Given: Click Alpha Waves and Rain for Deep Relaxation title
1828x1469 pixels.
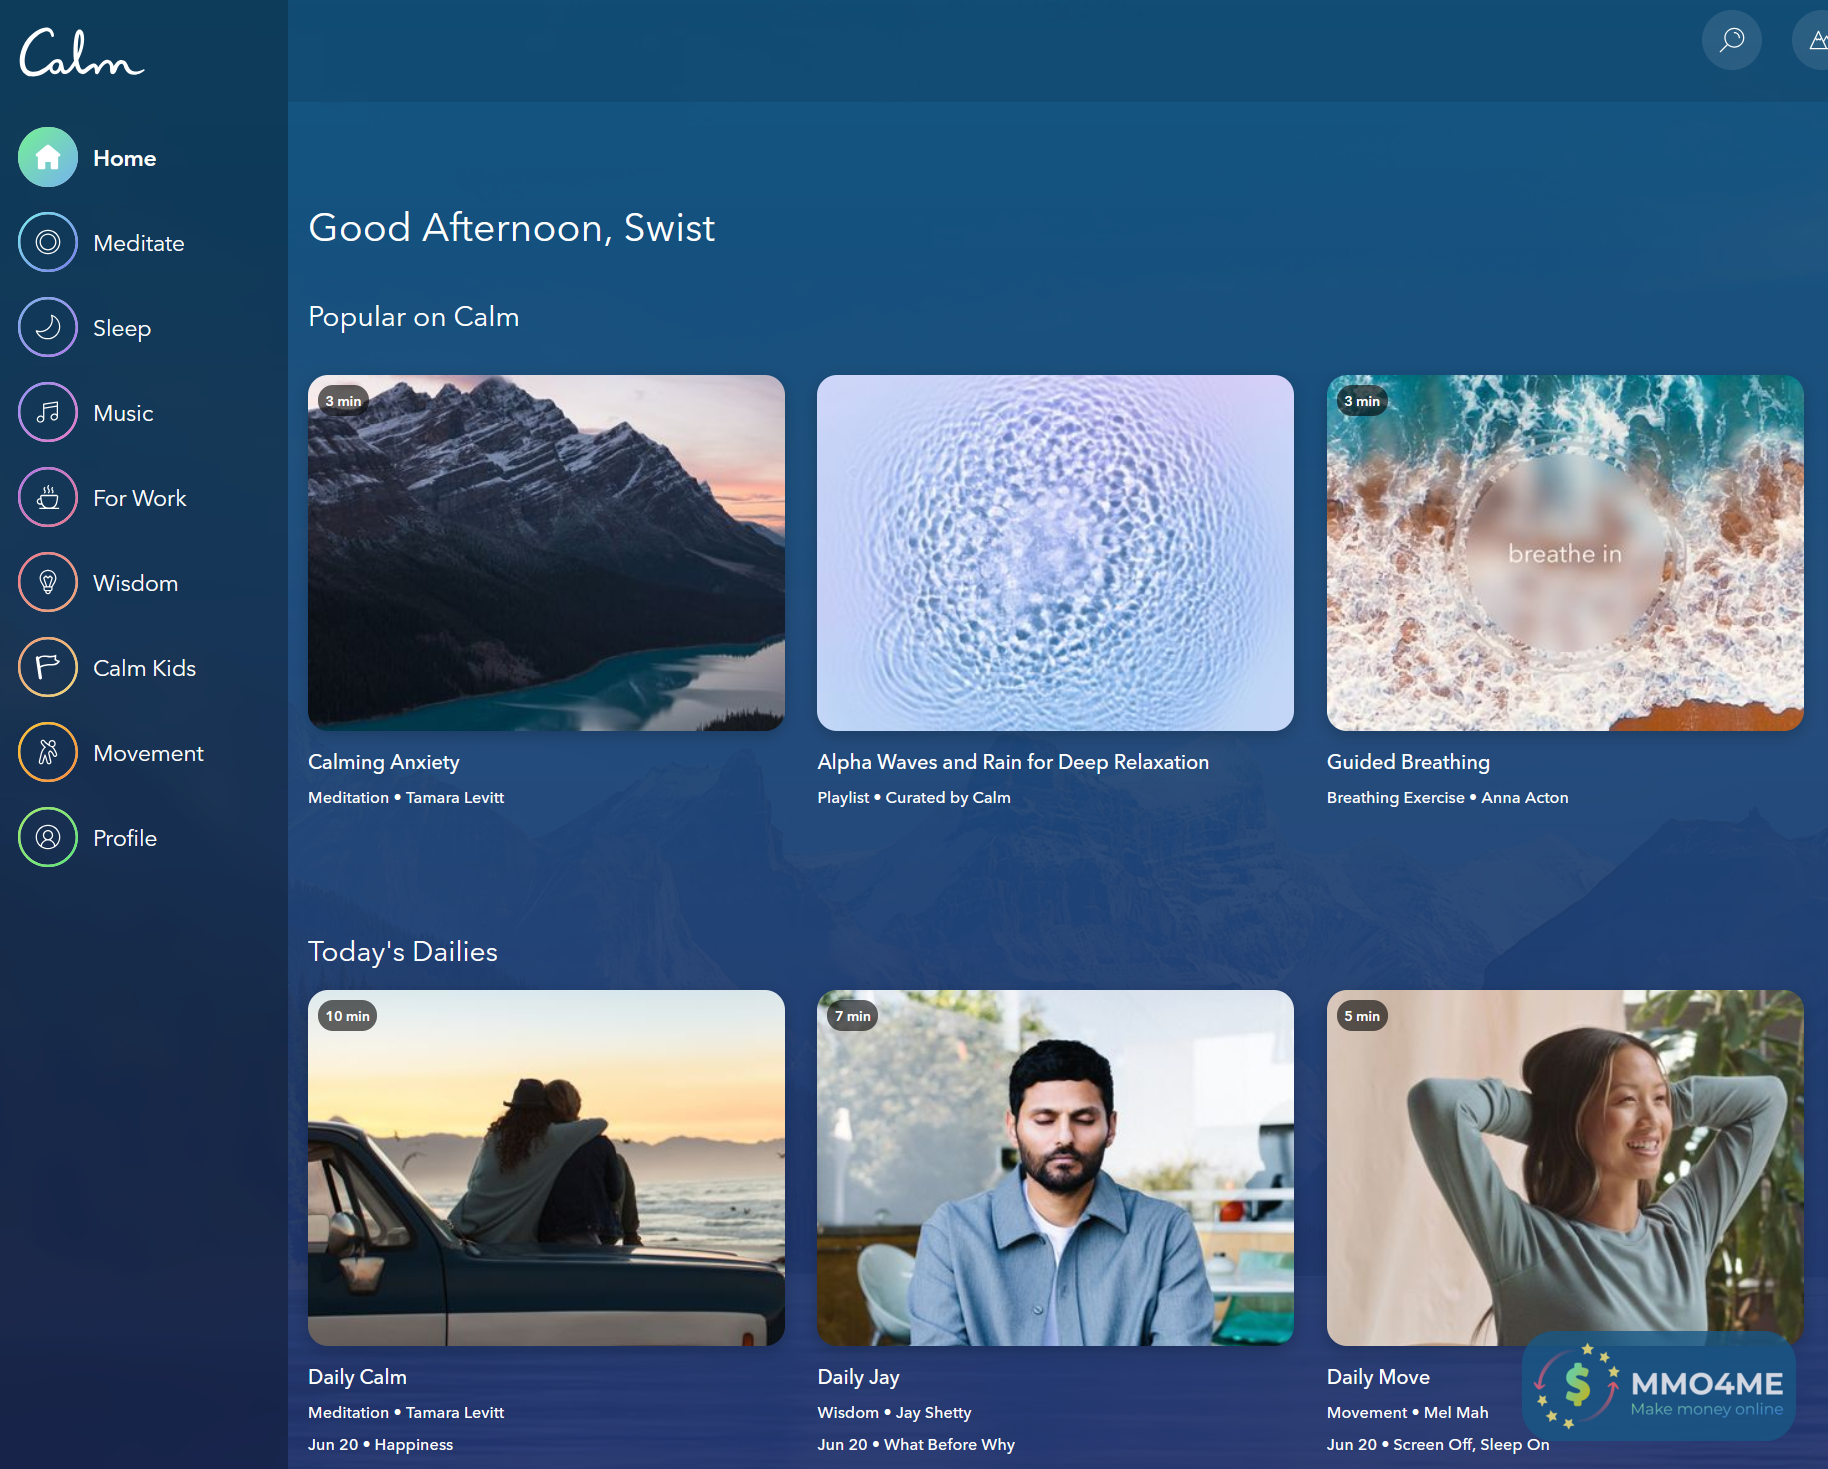Looking at the screenshot, I should point(1013,762).
